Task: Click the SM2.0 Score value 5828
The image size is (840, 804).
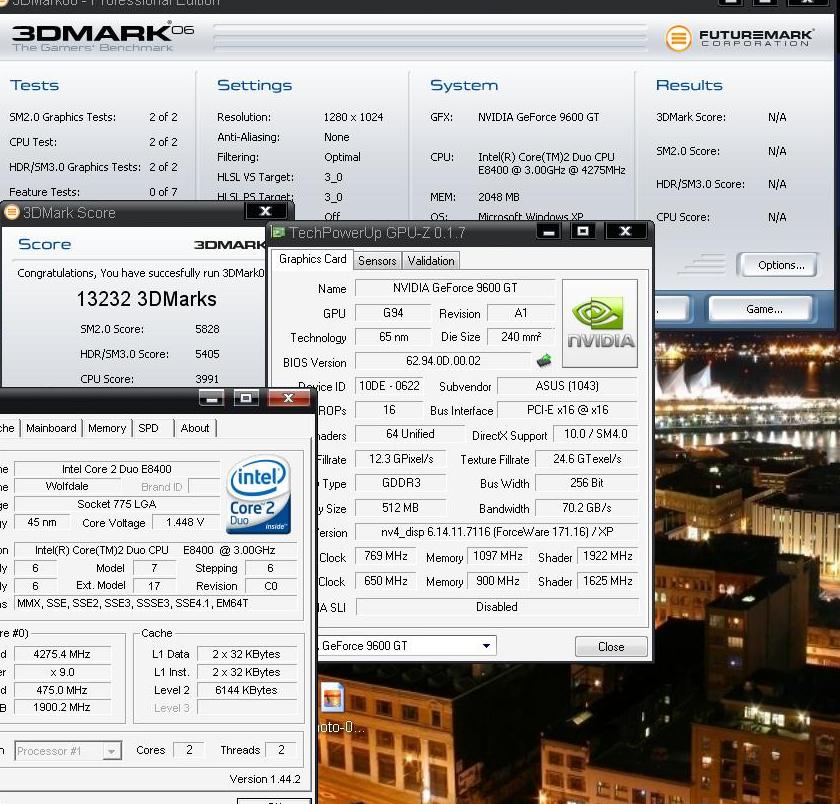Action: point(207,329)
